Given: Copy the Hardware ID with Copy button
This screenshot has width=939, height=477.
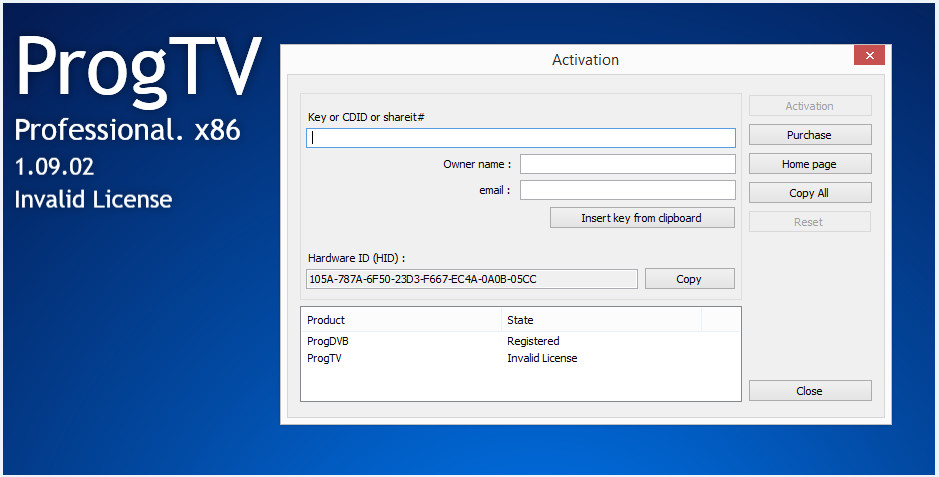Looking at the screenshot, I should [689, 279].
